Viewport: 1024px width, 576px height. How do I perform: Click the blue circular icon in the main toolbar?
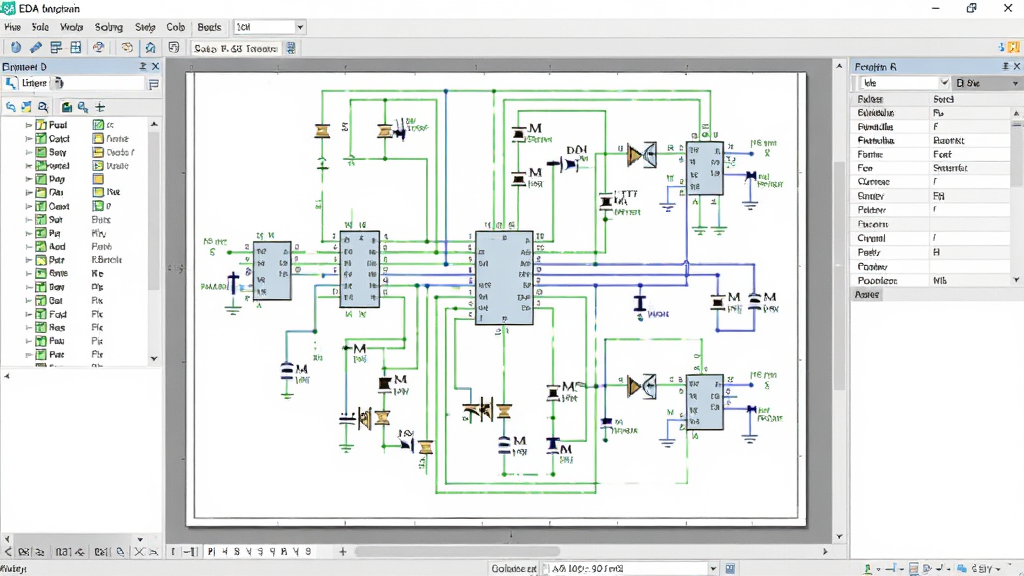click(x=16, y=47)
